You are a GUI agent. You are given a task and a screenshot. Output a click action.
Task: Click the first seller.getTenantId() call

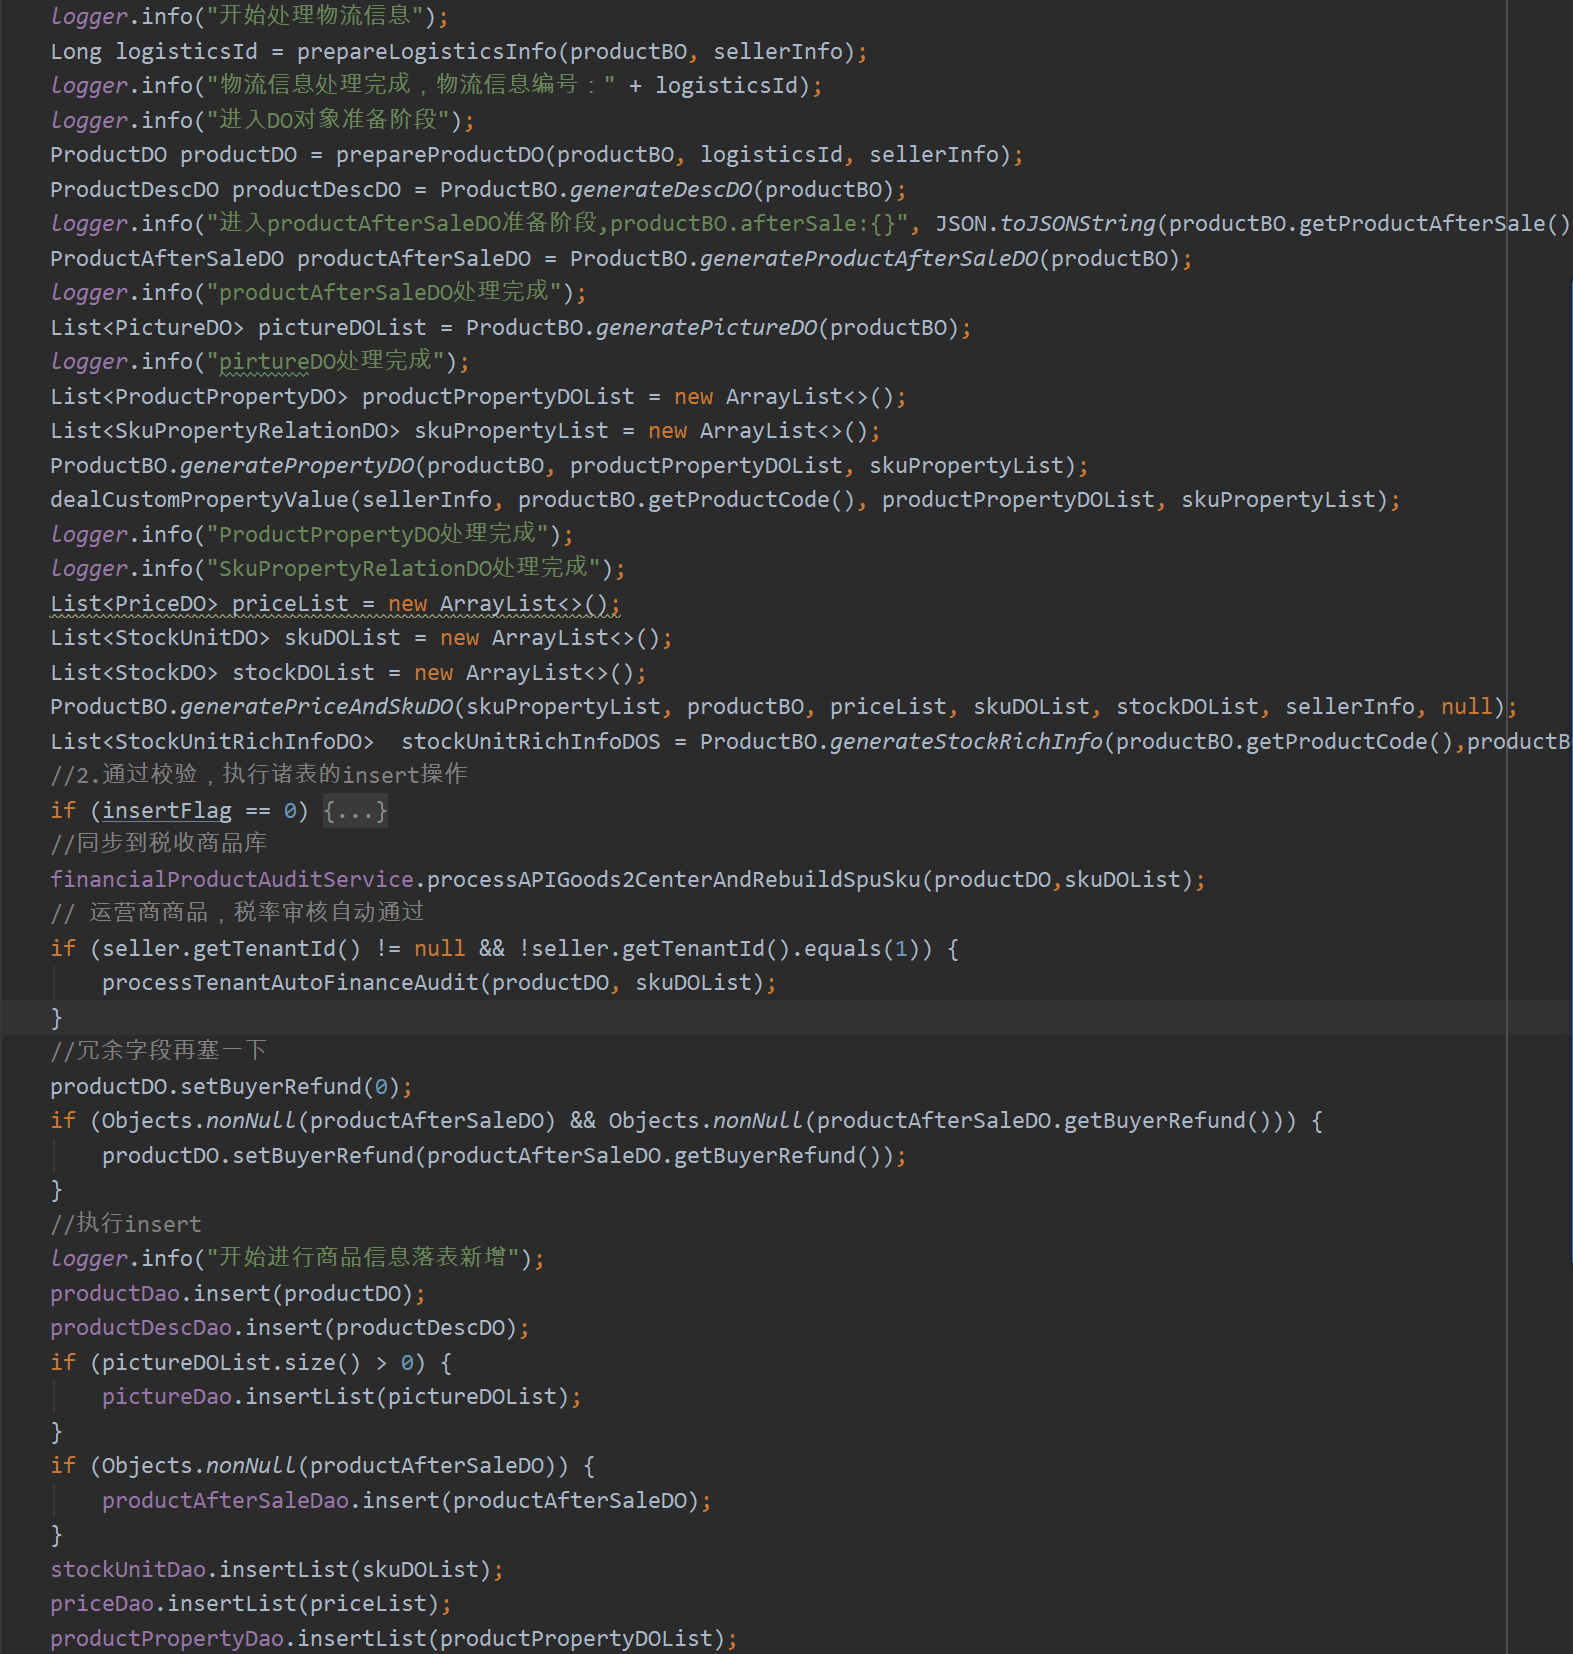(x=231, y=949)
